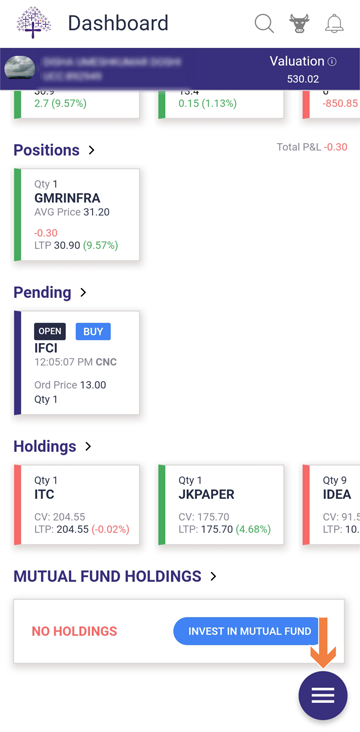Expand the Positions section chevron
Screen dimensions: 360x732
92,150
